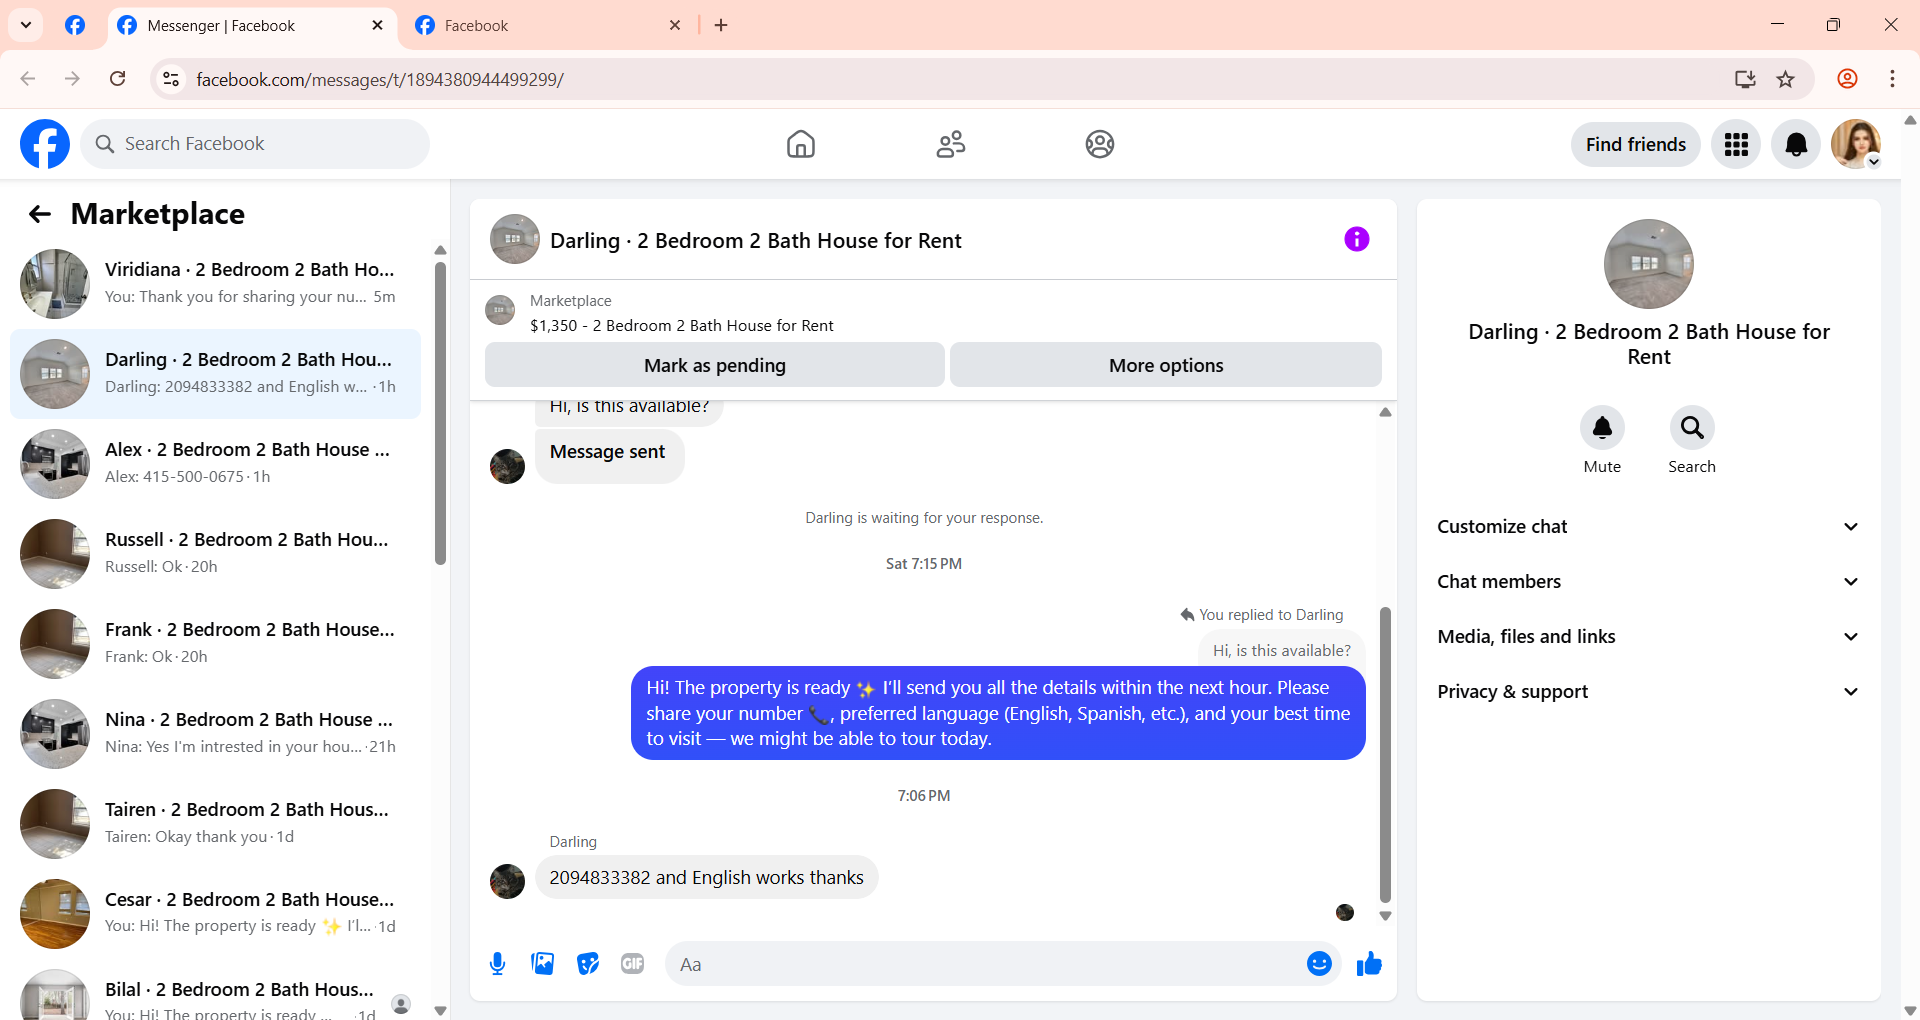The image size is (1920, 1020).
Task: Close the second Facebook tab
Action: [x=675, y=26]
